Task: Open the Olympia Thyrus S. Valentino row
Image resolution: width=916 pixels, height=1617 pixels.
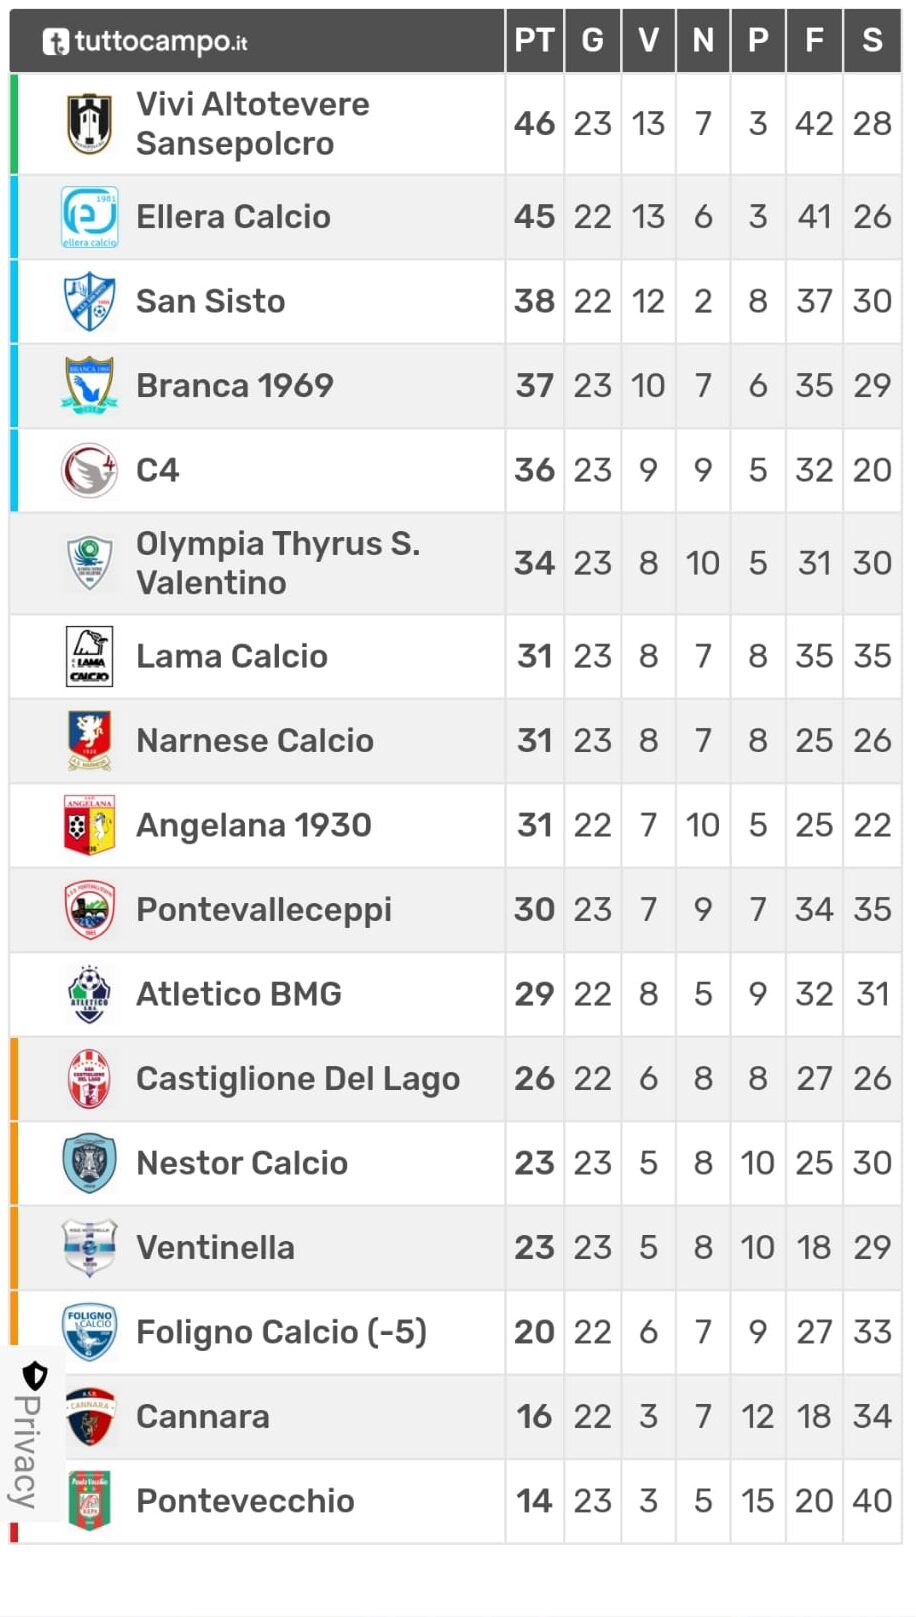Action: (x=456, y=563)
